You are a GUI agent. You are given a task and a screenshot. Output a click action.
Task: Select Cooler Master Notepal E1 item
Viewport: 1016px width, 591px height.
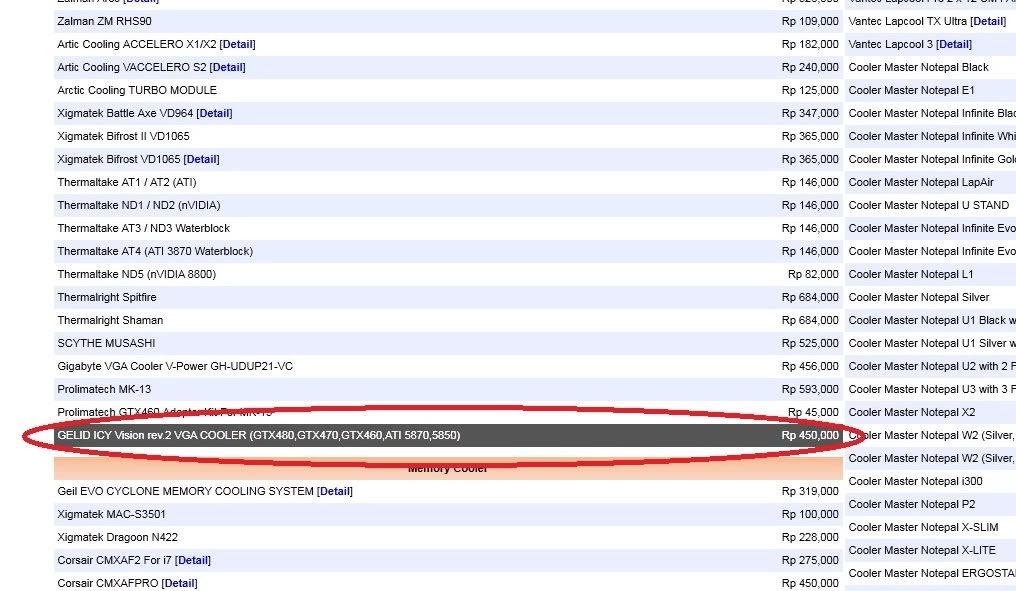(911, 90)
